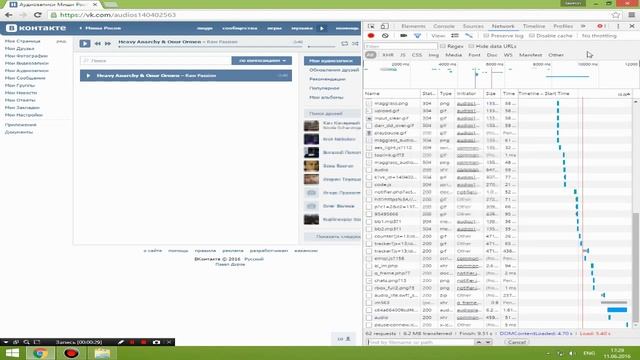Clear the network log with the clear icon

(x=385, y=36)
